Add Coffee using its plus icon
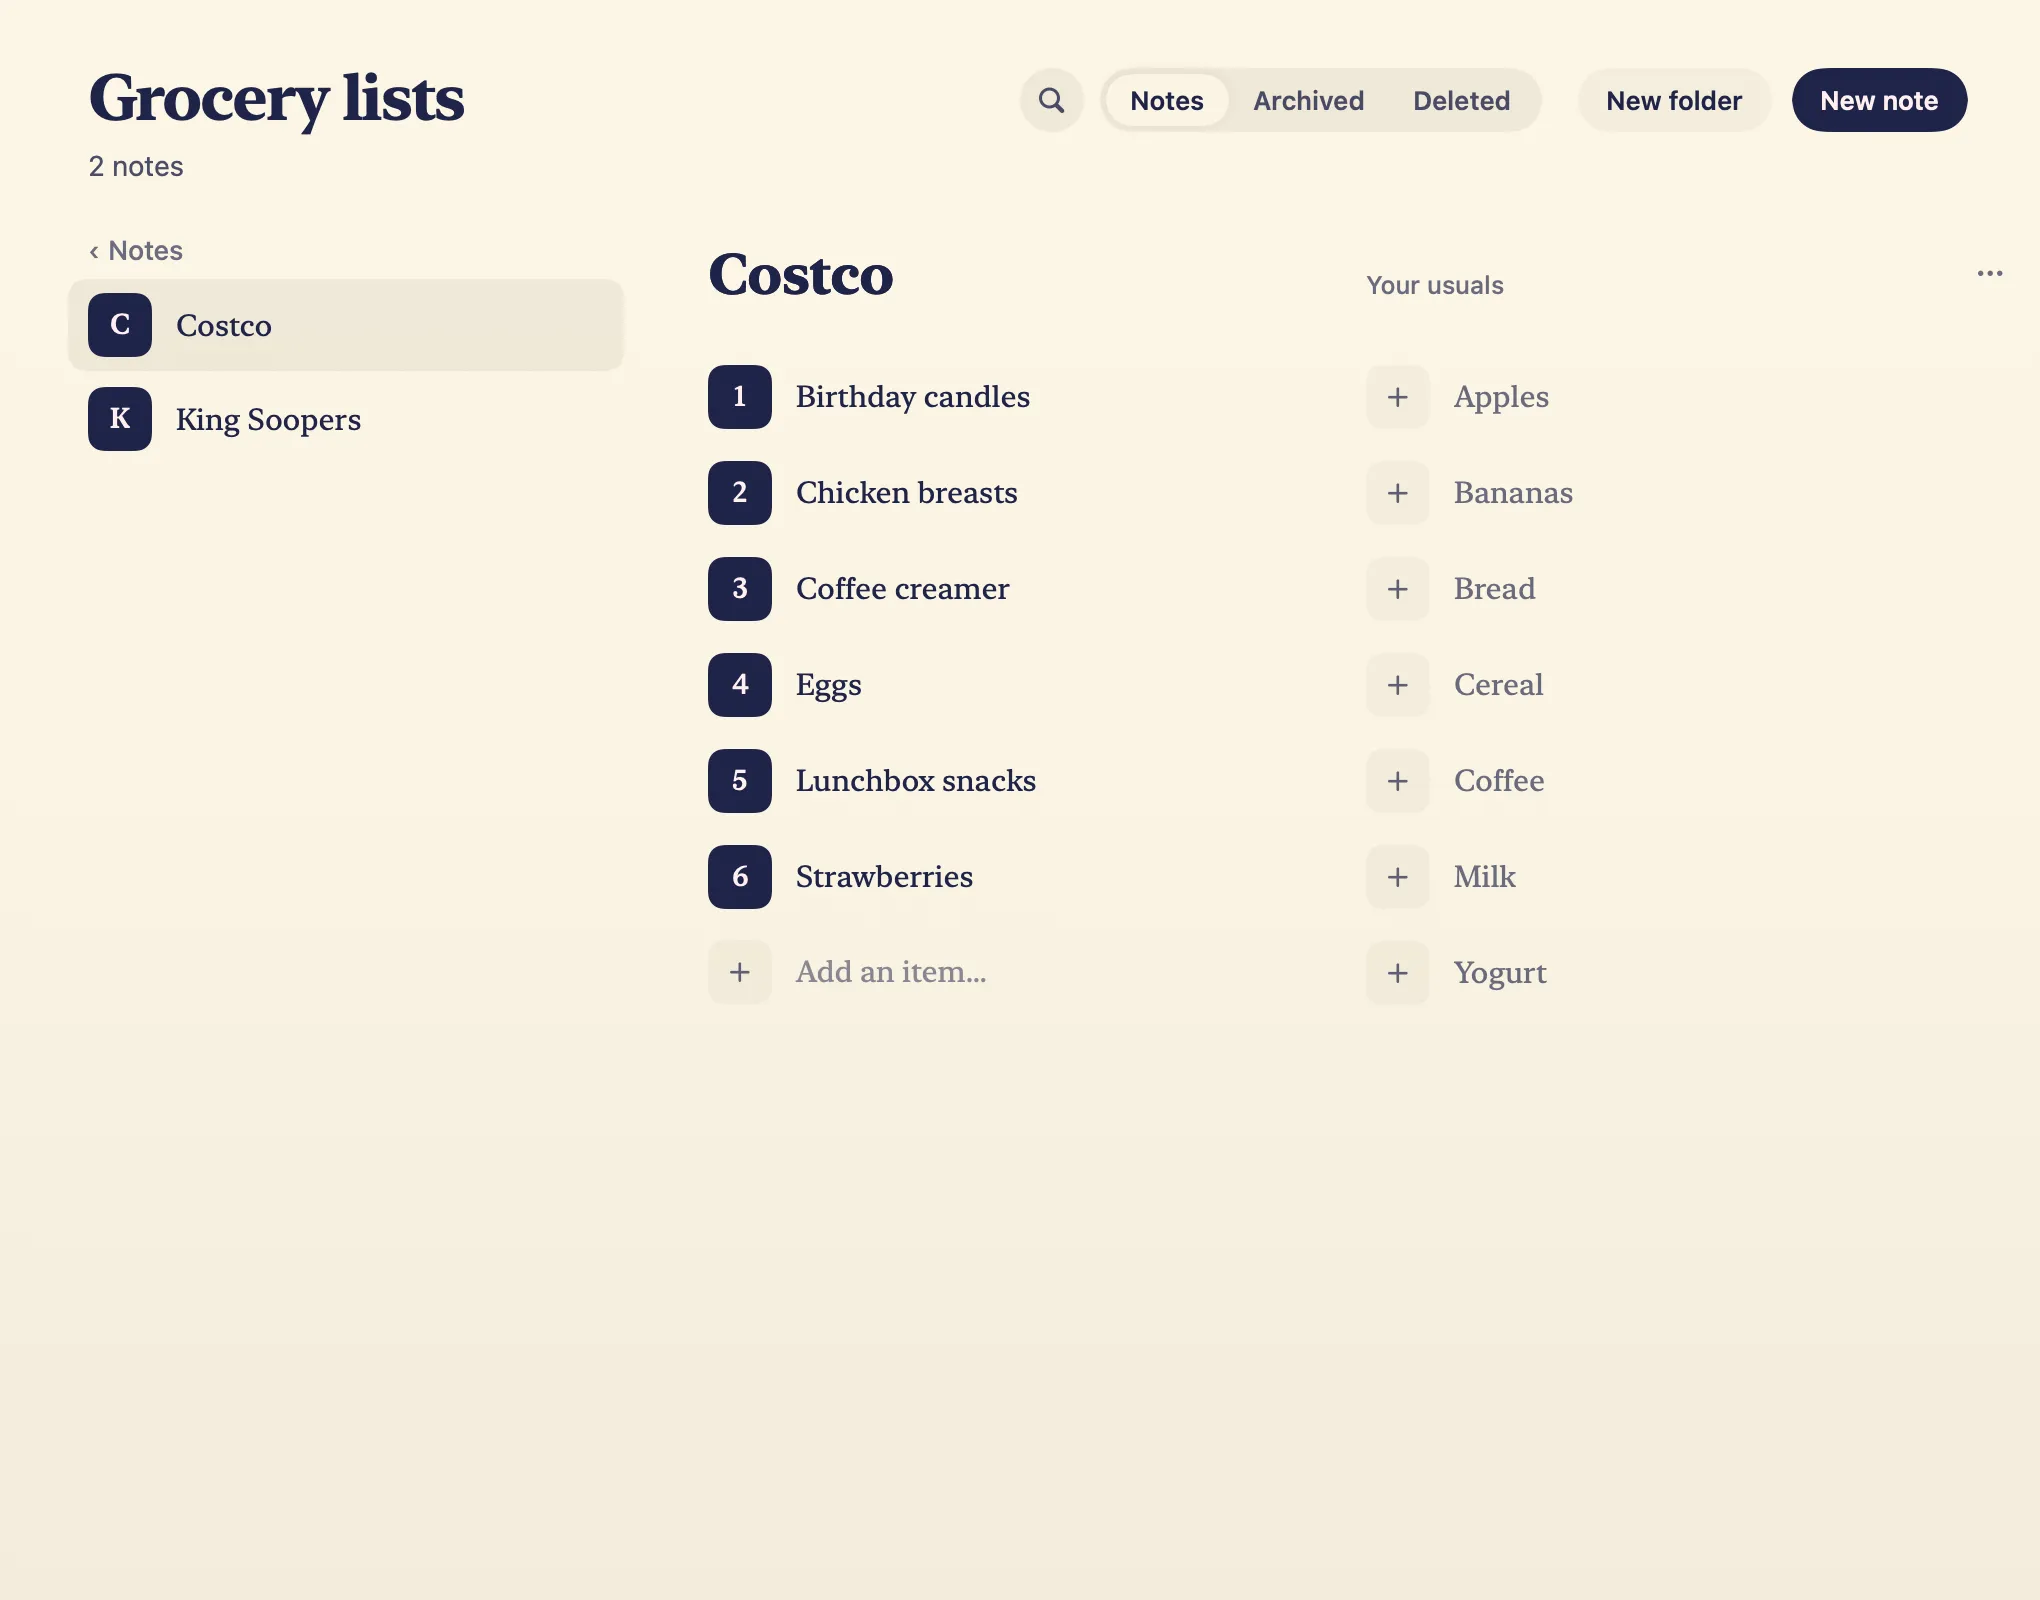Screen dimensions: 2040x1600 (x=1397, y=781)
